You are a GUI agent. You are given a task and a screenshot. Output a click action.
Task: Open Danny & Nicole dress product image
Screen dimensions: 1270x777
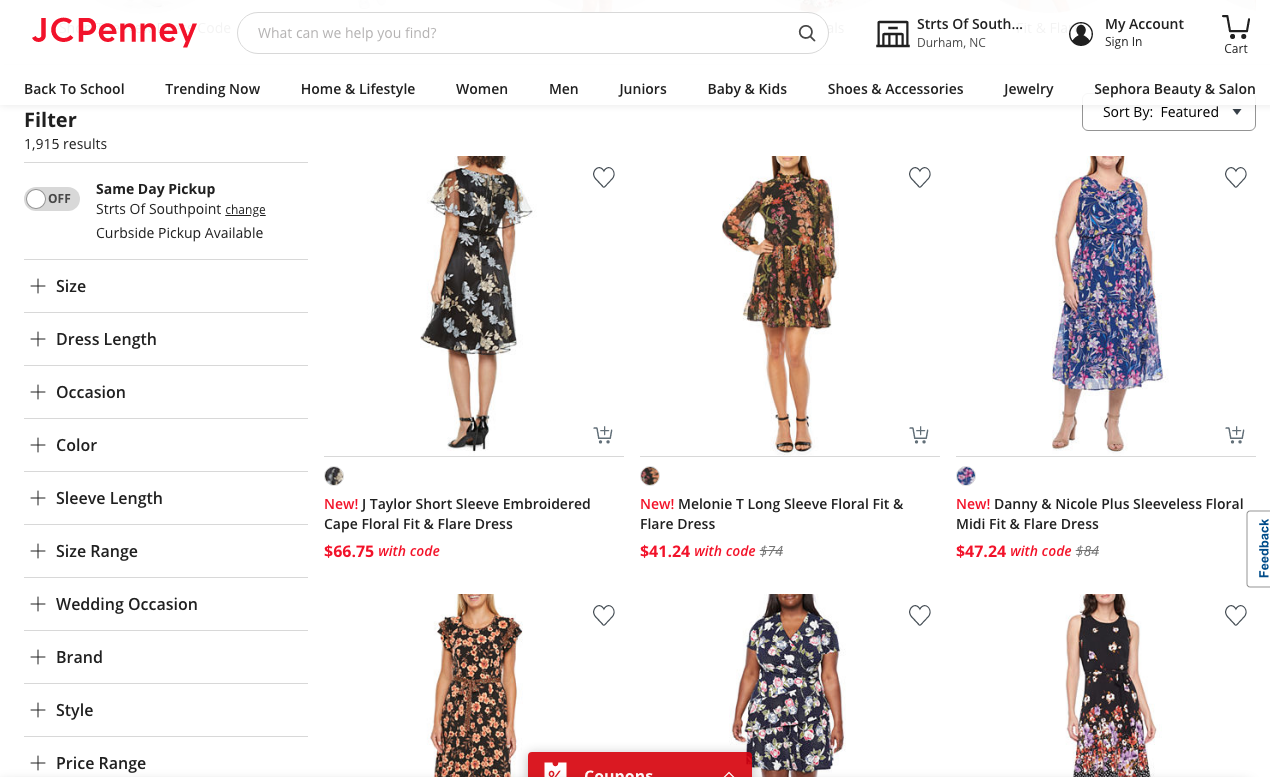pos(1106,304)
